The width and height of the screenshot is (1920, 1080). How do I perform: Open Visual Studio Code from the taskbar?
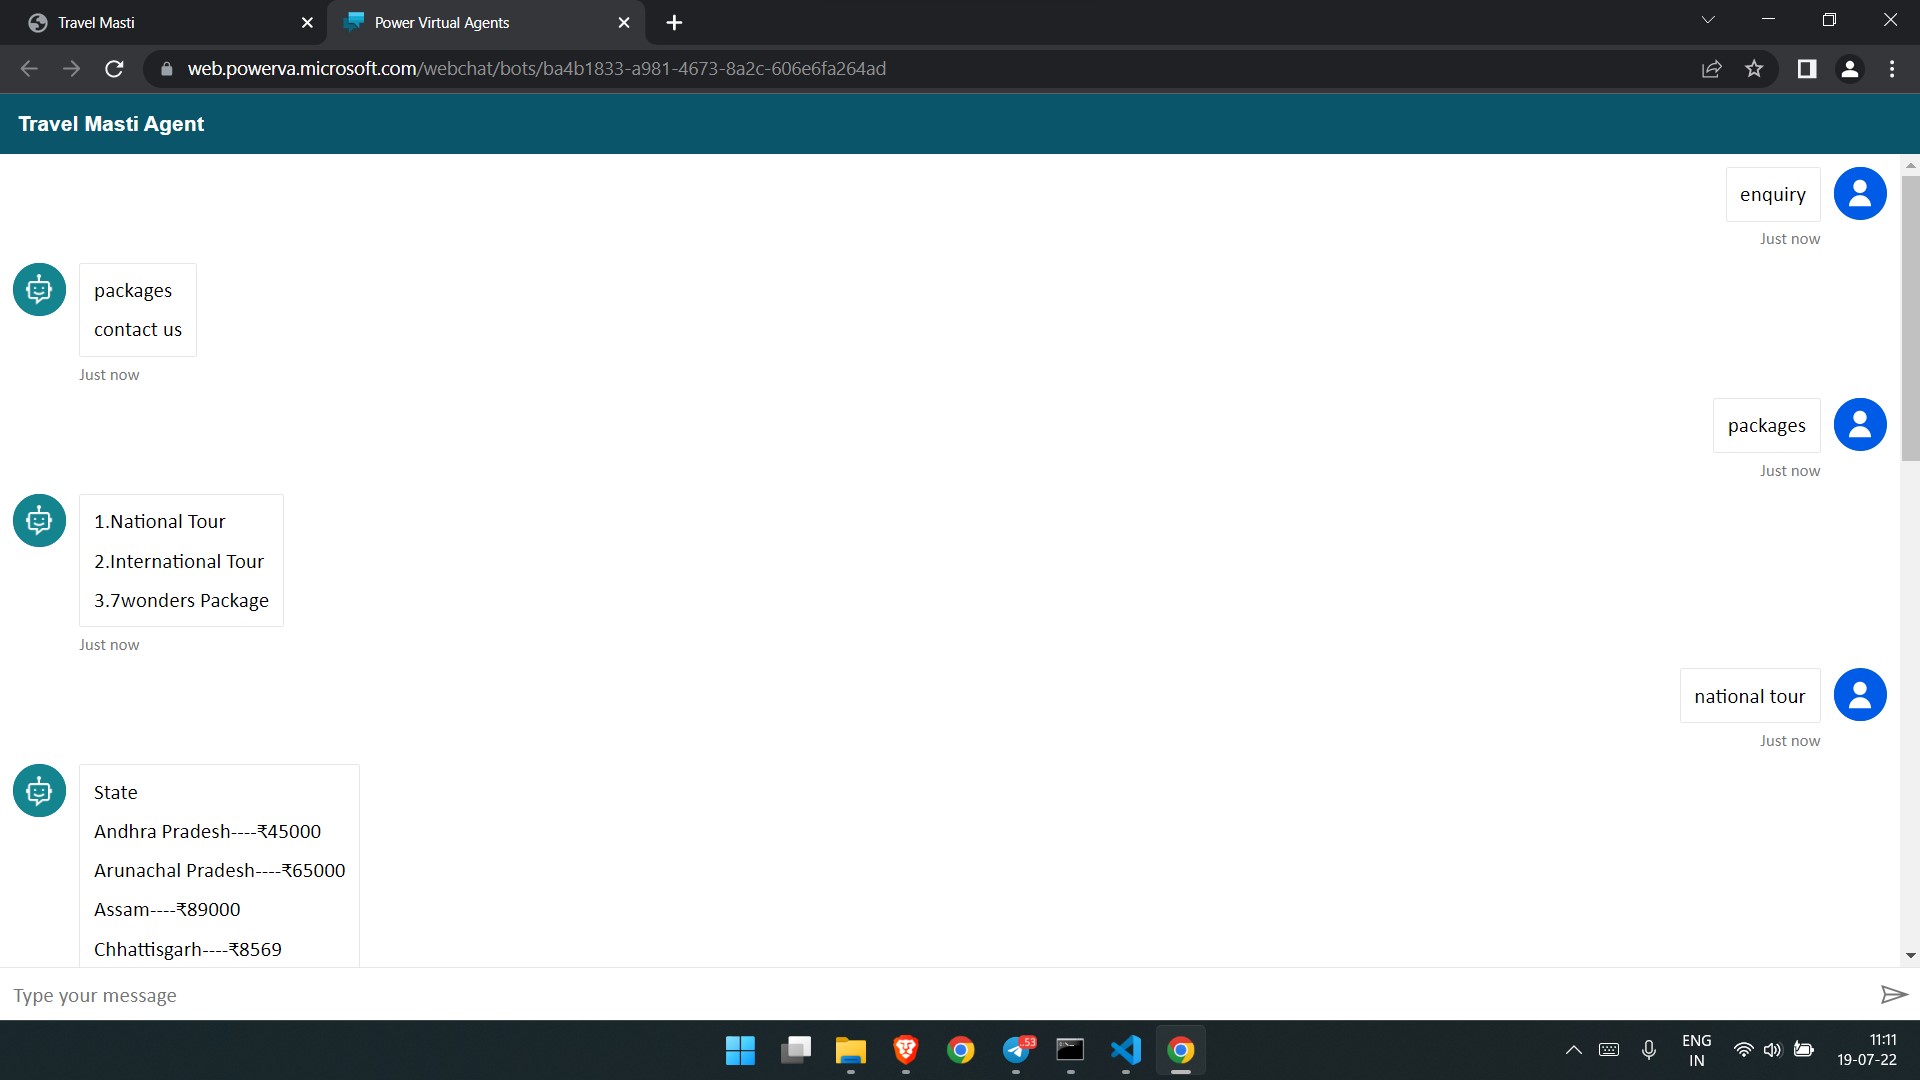[1125, 1050]
